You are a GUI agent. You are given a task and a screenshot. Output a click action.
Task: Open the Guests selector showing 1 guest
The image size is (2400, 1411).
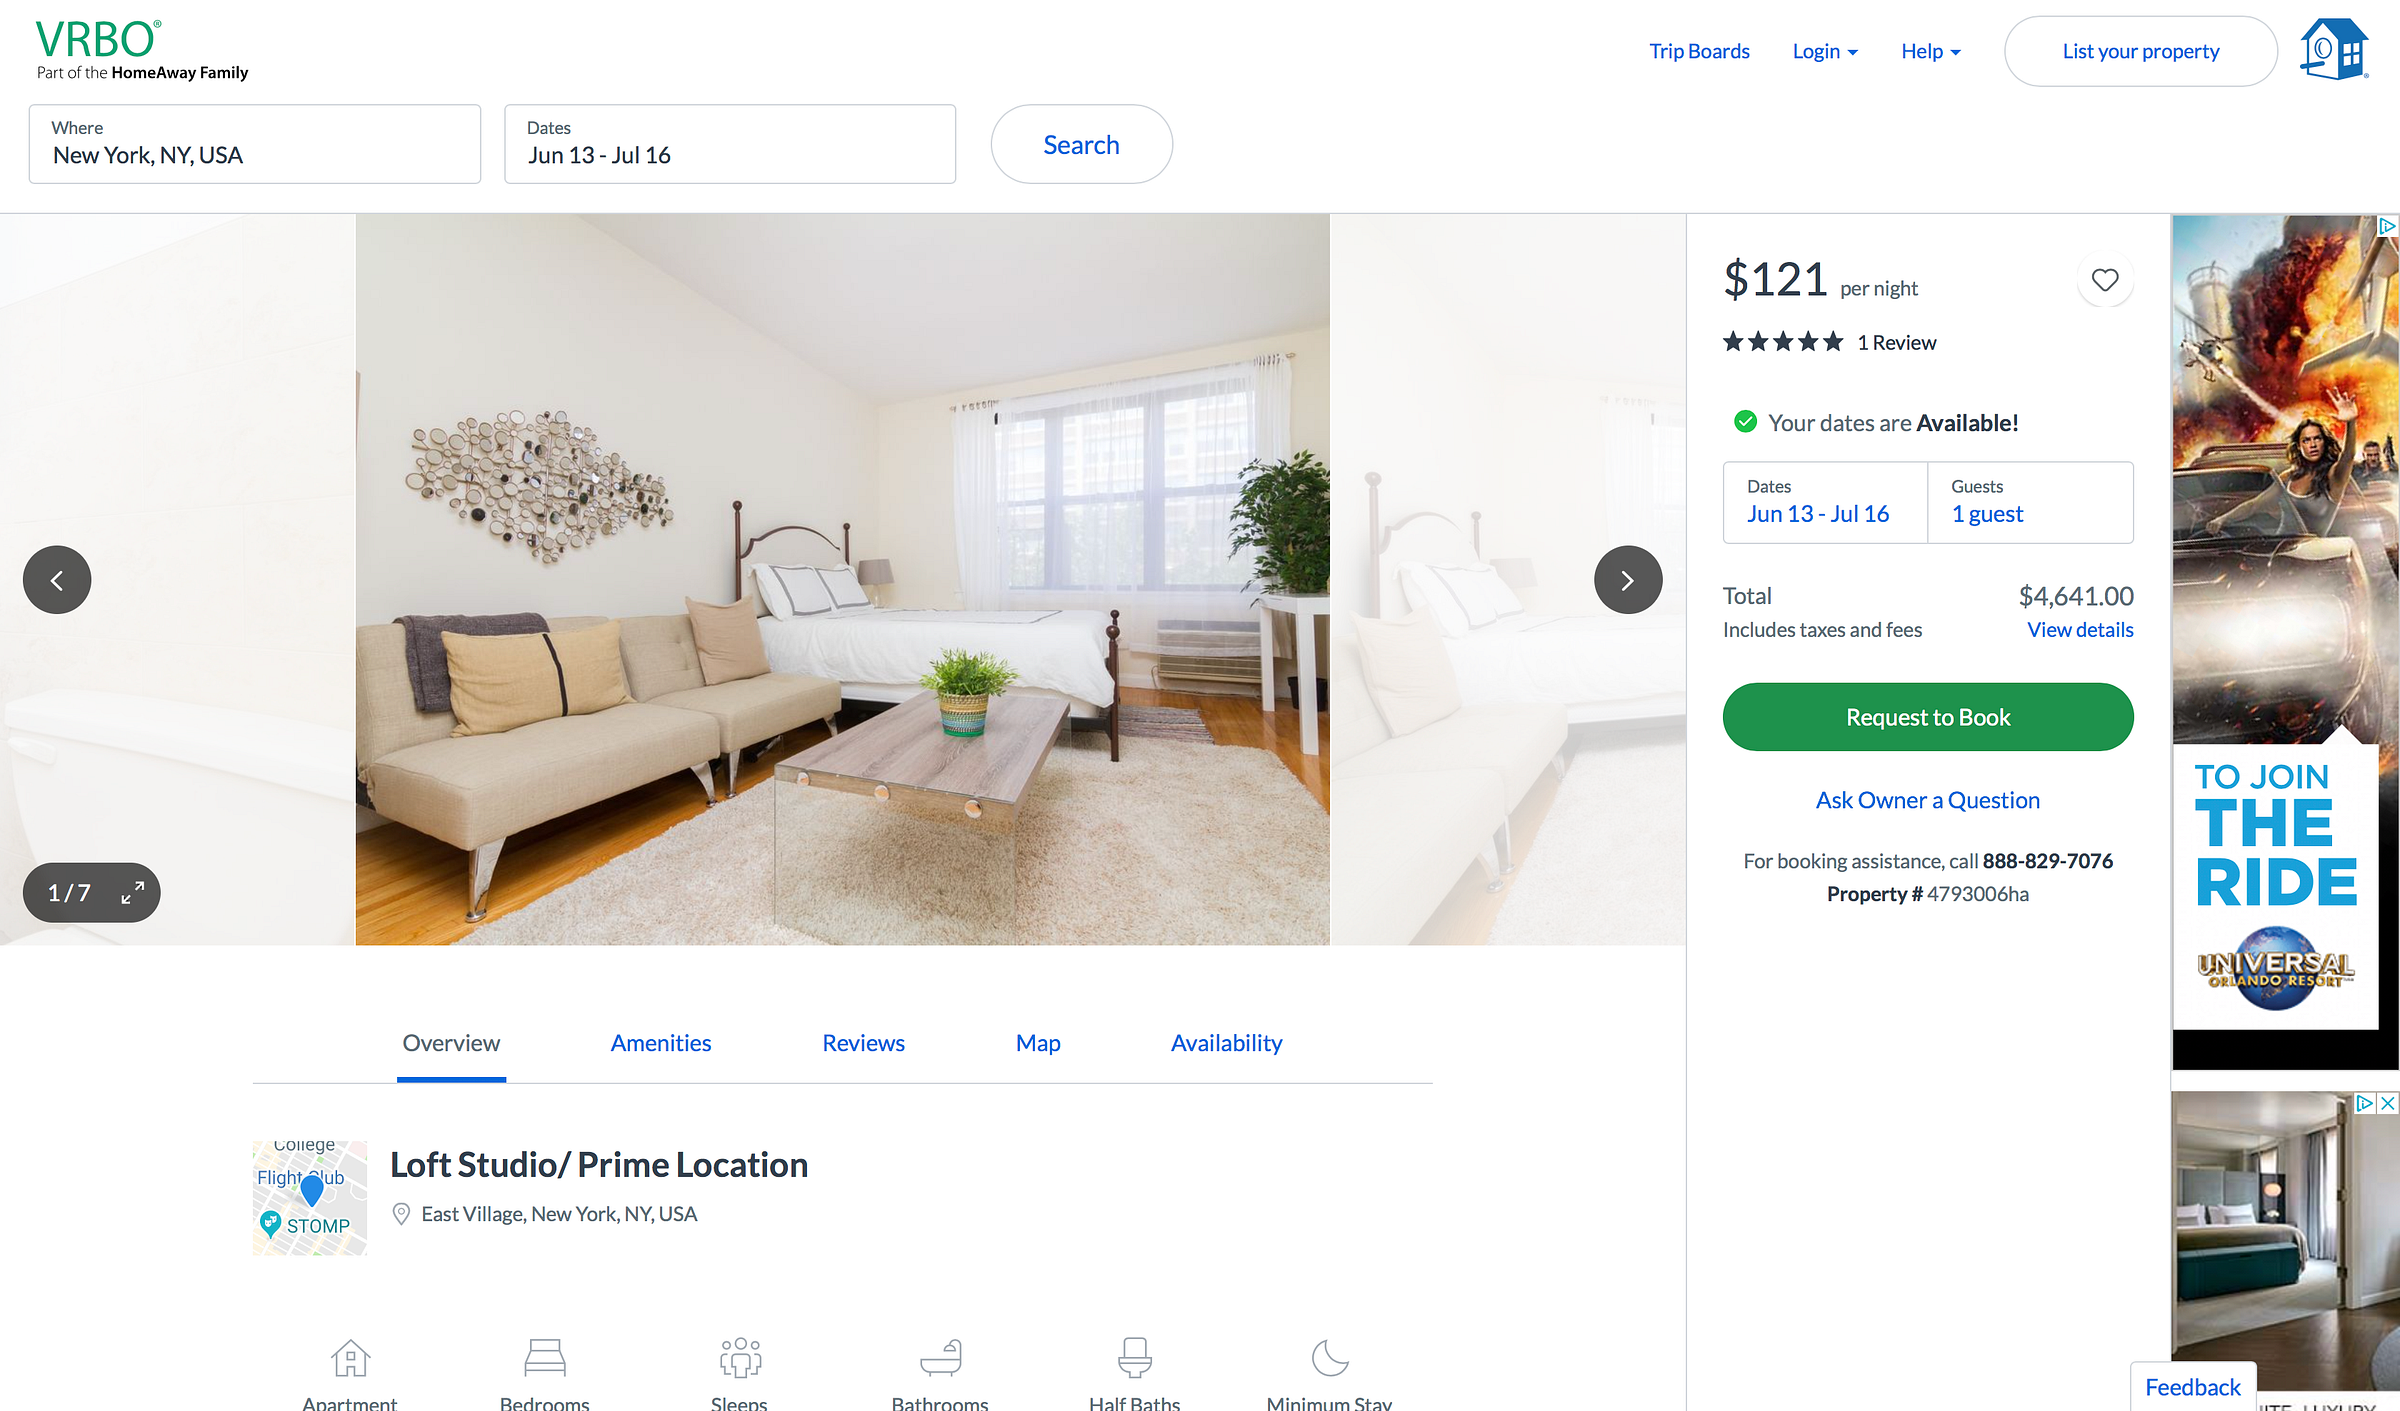pos(2030,502)
